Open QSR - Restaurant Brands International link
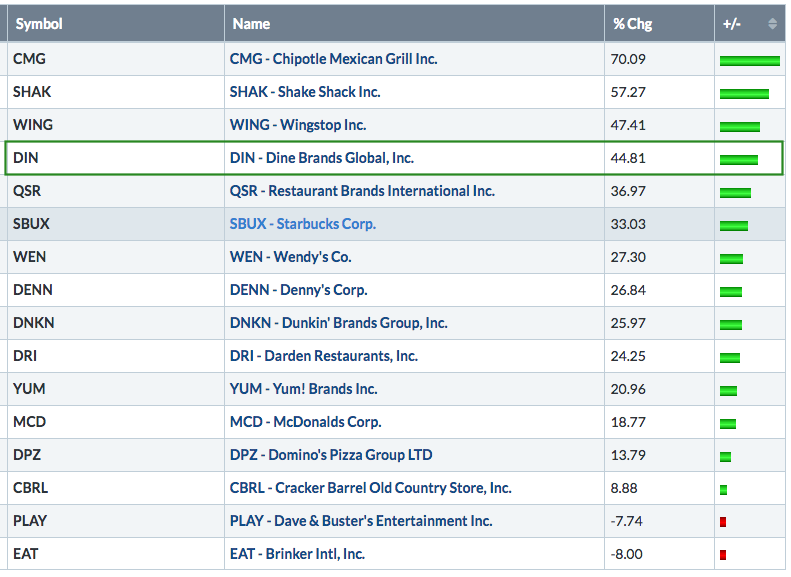The height and width of the screenshot is (577, 791). [362, 191]
